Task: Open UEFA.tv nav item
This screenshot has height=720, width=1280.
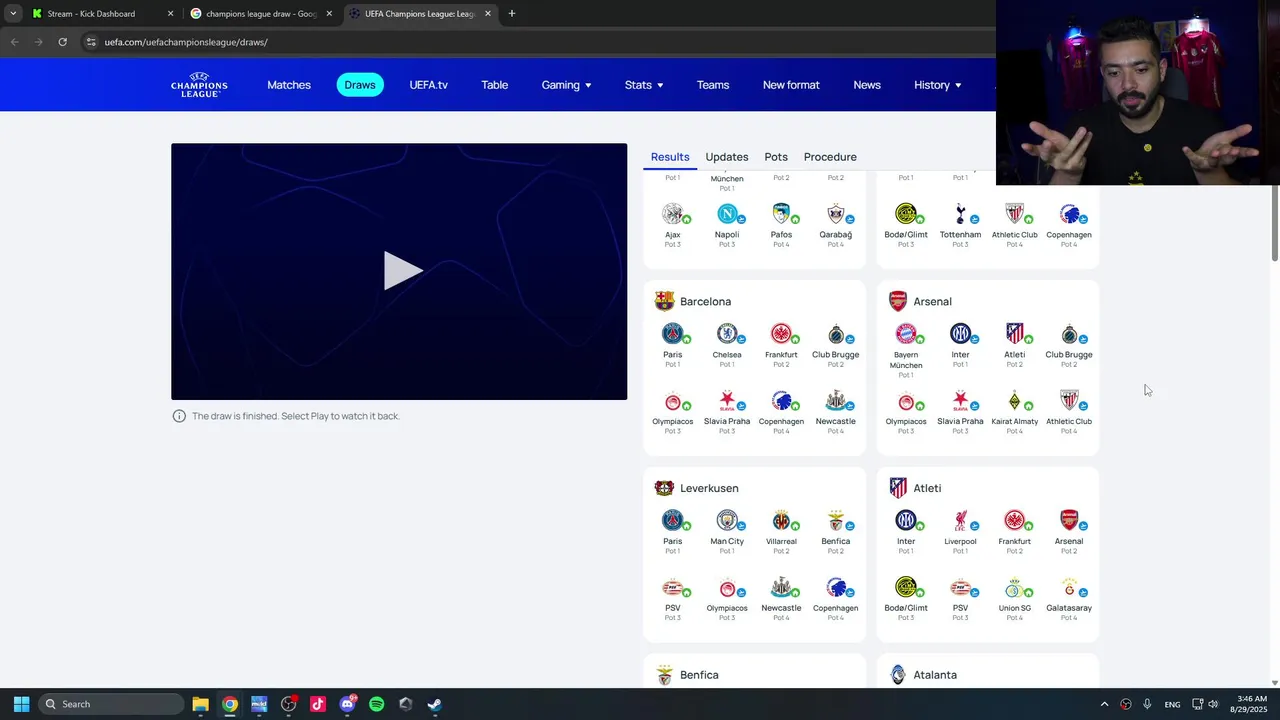Action: pyautogui.click(x=428, y=85)
